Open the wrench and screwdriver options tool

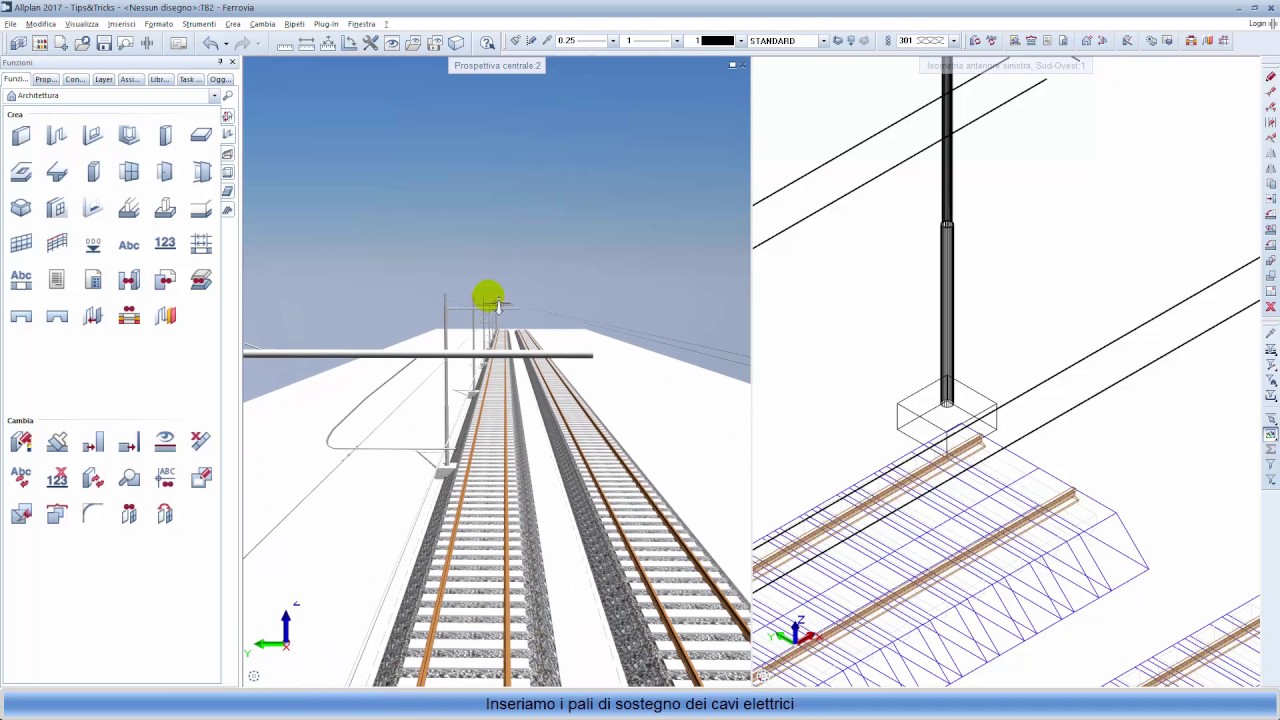(370, 43)
